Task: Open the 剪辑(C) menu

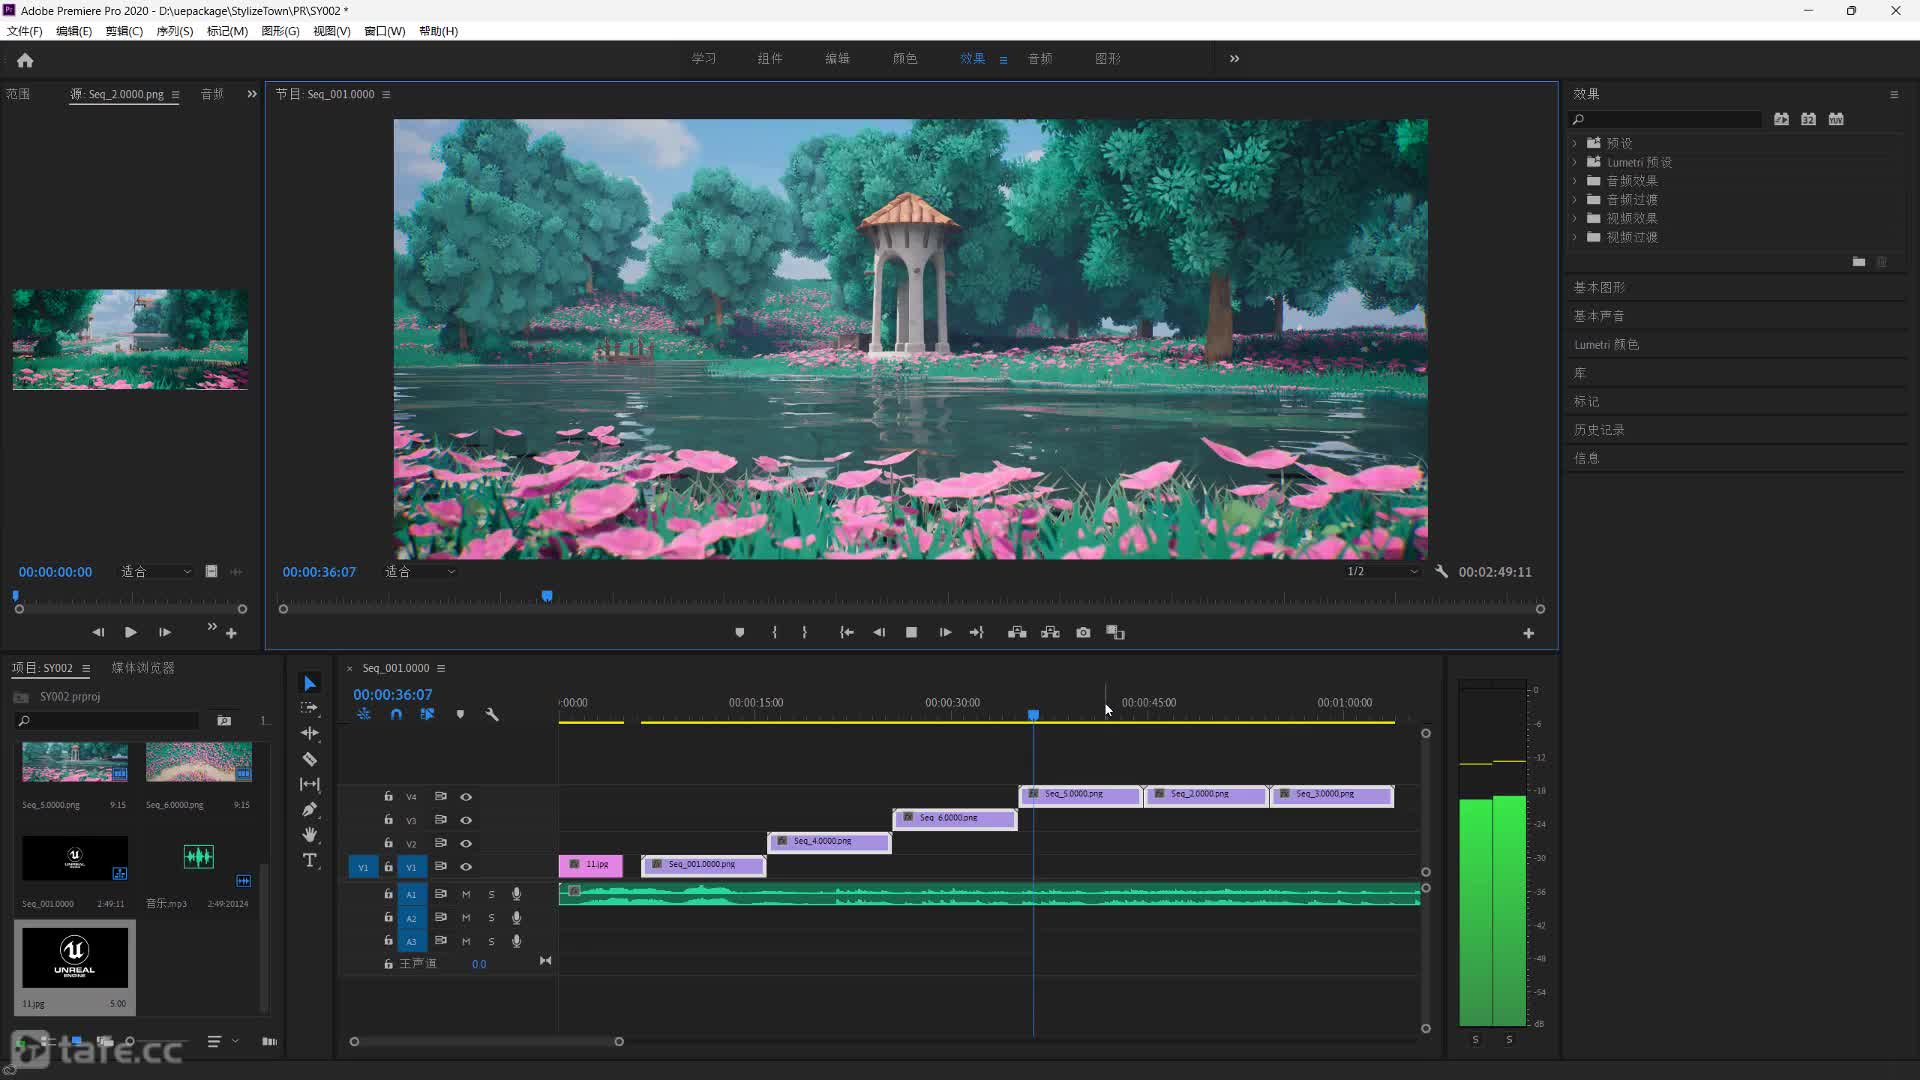Action: point(124,31)
